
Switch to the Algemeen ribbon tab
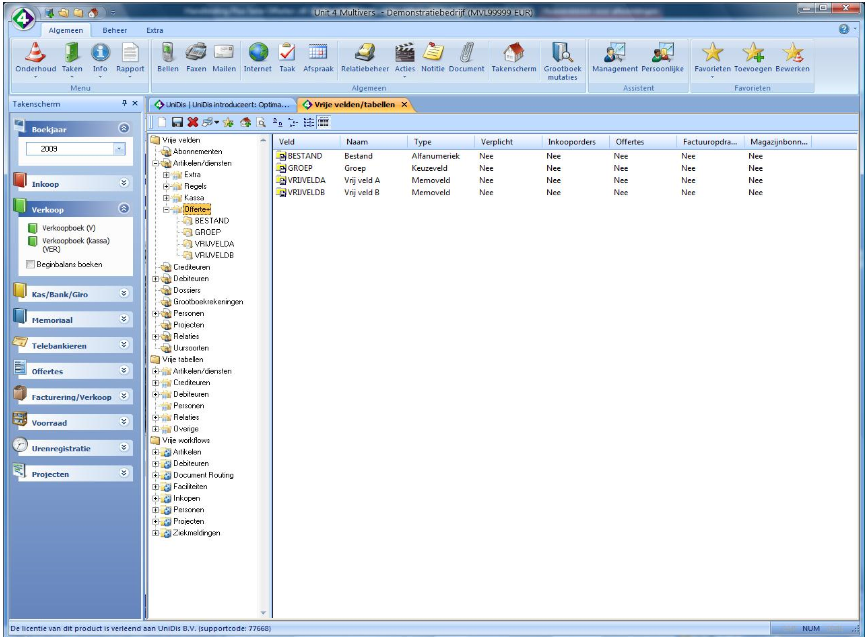(x=66, y=30)
